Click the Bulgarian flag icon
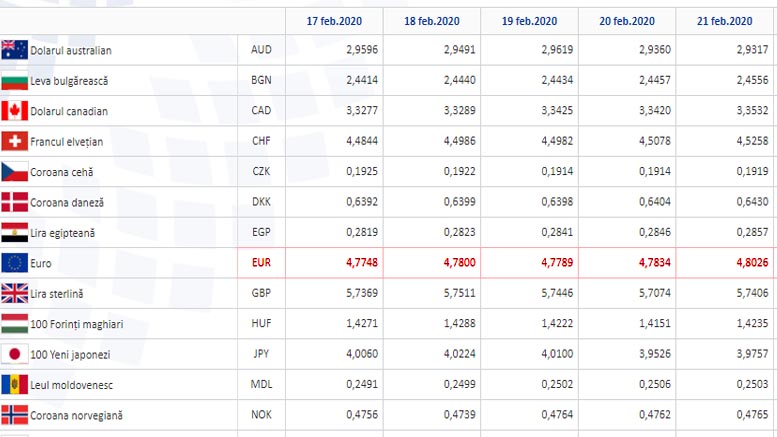777x437 pixels. point(14,80)
